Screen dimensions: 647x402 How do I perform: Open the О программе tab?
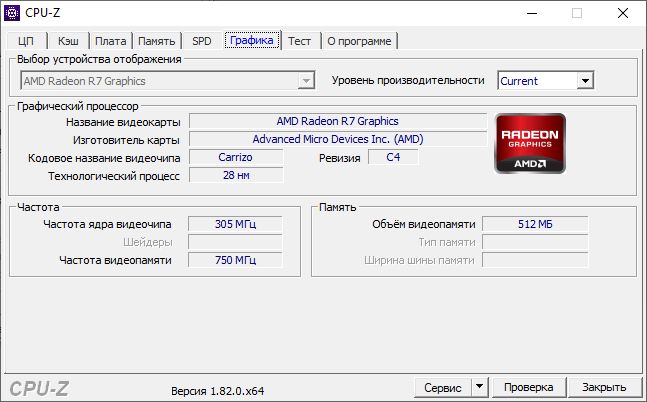(359, 41)
